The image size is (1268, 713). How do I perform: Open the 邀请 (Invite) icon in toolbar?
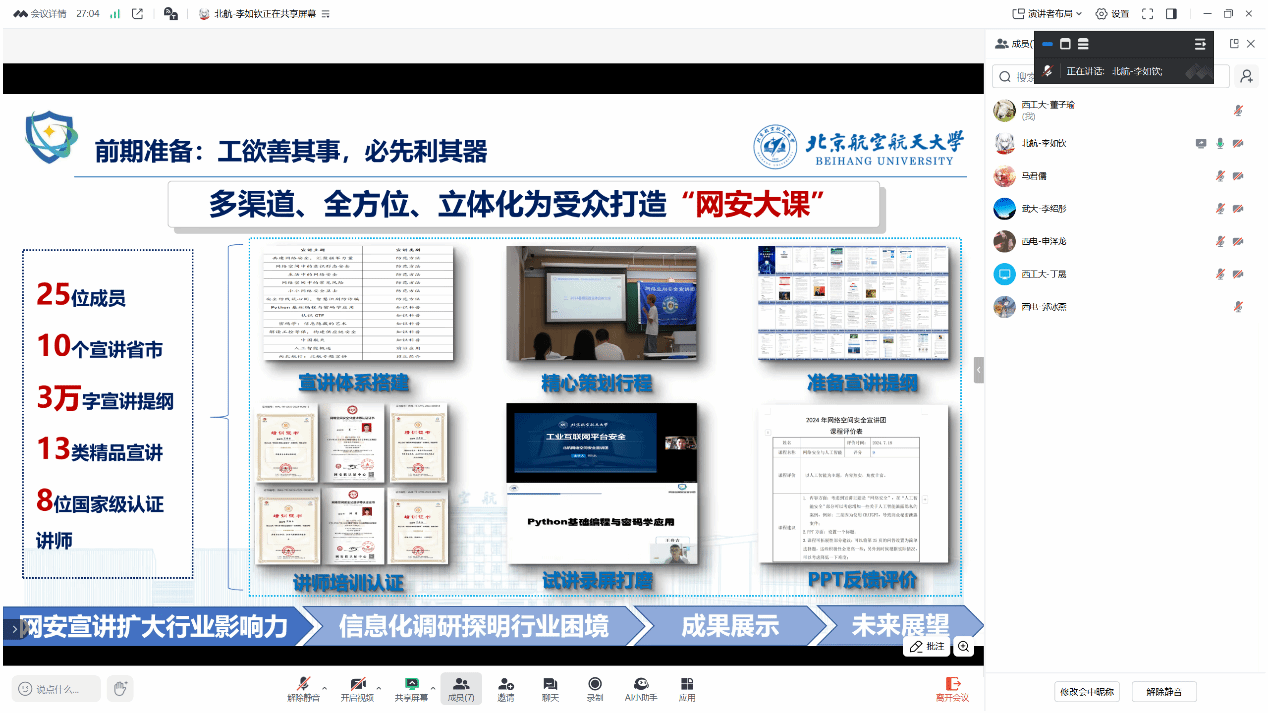coord(506,687)
